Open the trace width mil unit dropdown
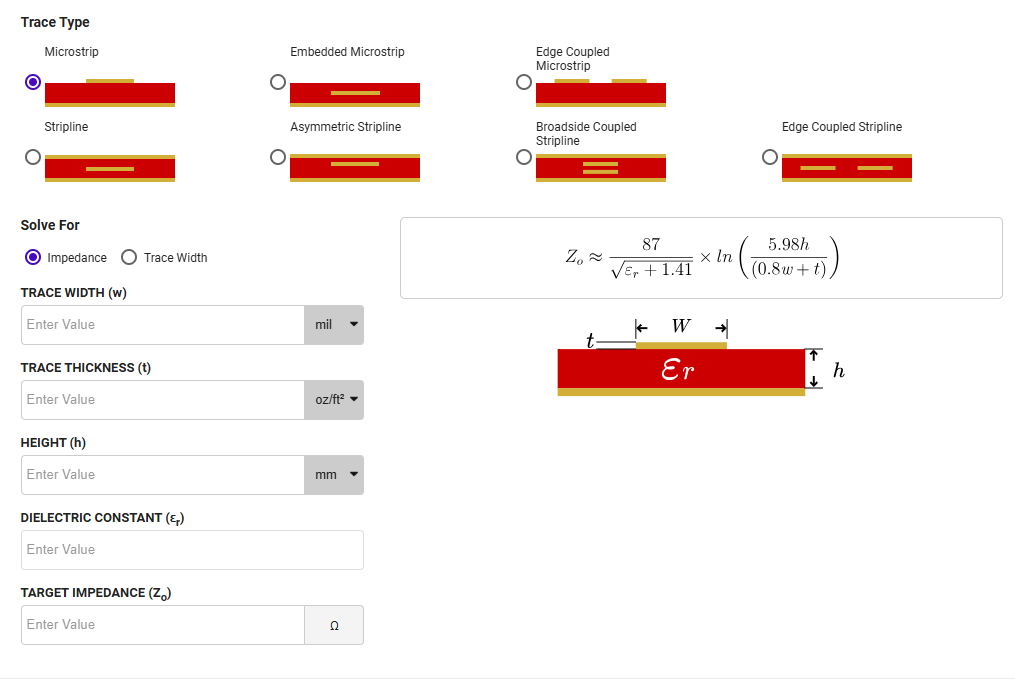This screenshot has width=1015, height=679. point(334,325)
